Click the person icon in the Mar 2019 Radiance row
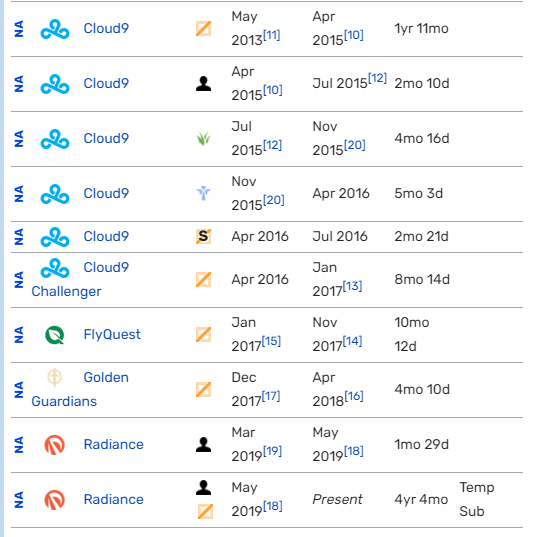This screenshot has width=553, height=537. (203, 445)
